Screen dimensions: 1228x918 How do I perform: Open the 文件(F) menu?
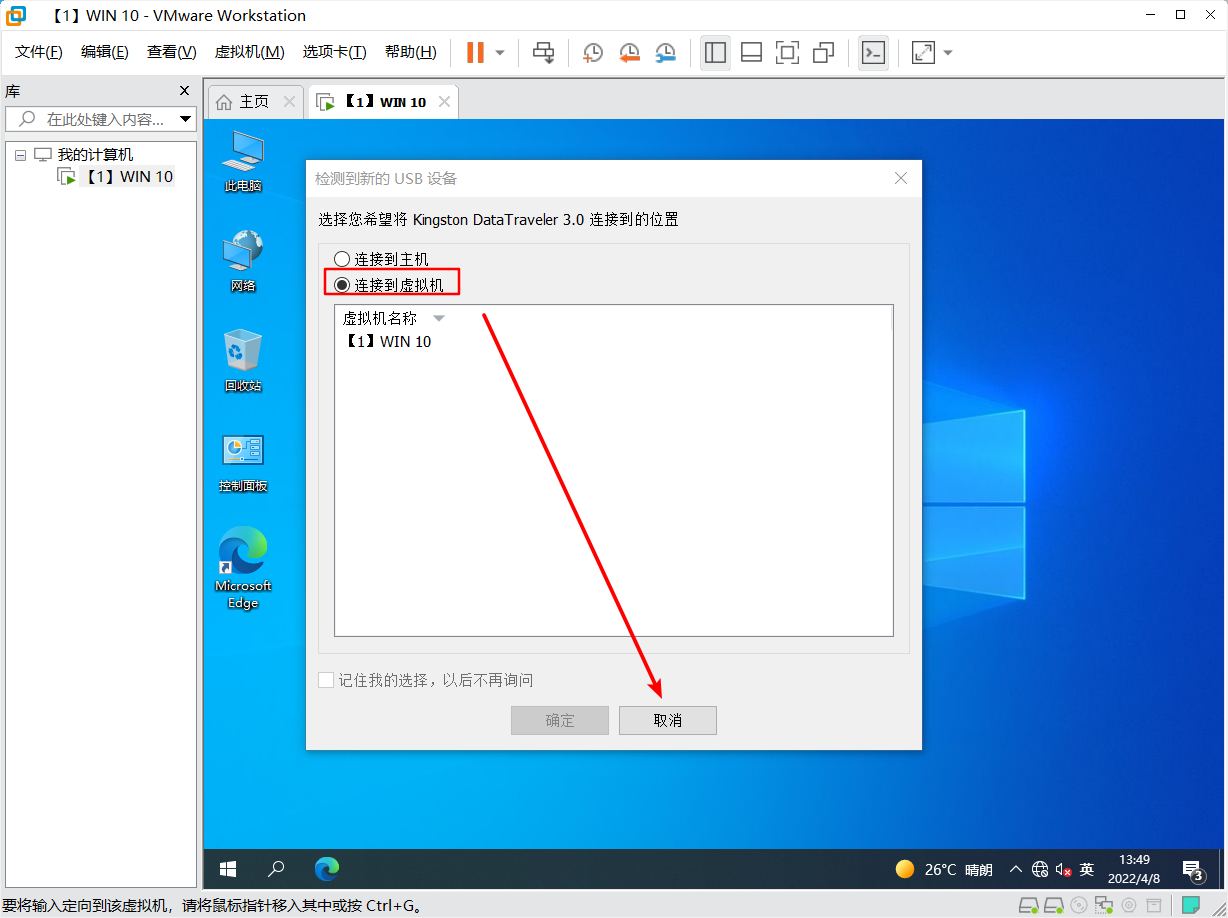tap(39, 52)
